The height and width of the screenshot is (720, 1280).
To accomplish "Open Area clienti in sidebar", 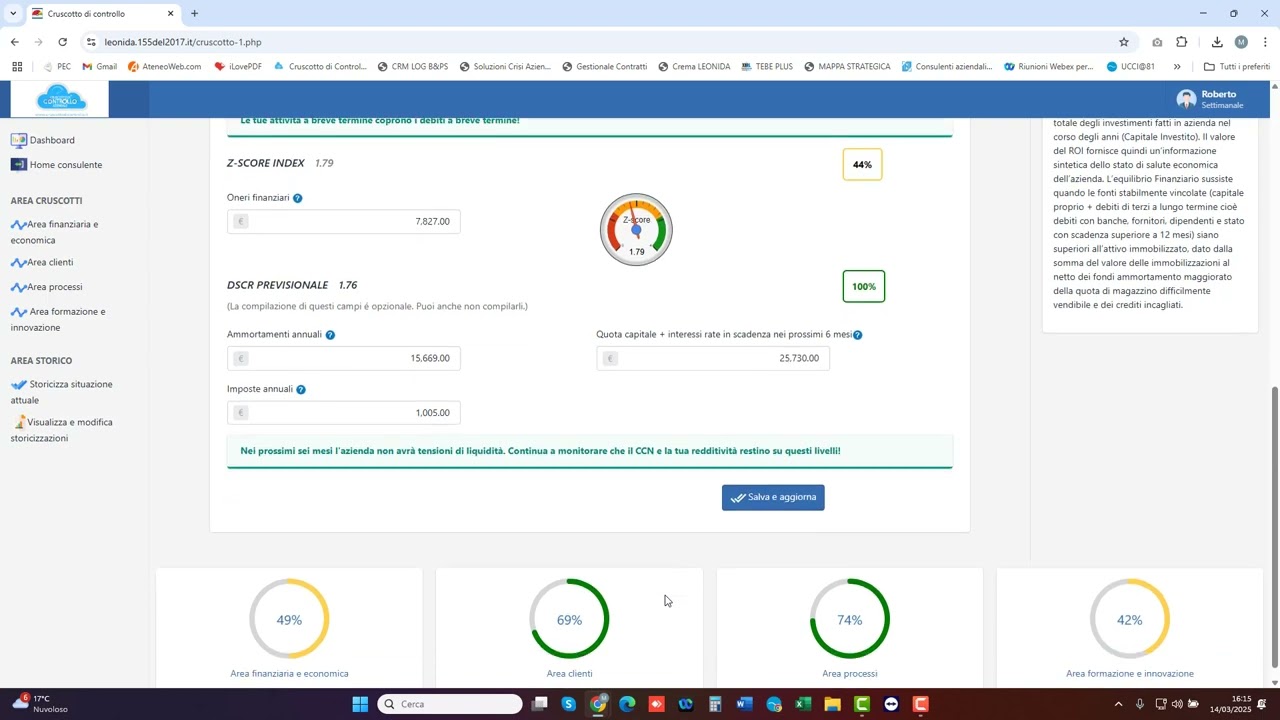I will tap(50, 263).
